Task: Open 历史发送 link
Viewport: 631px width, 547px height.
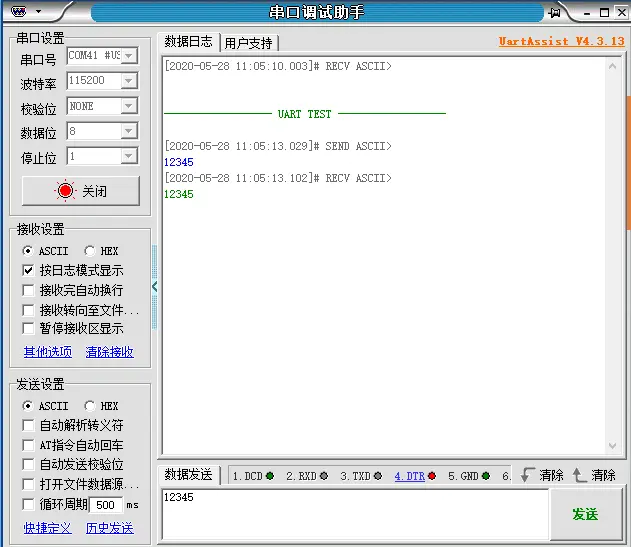Action: click(109, 528)
